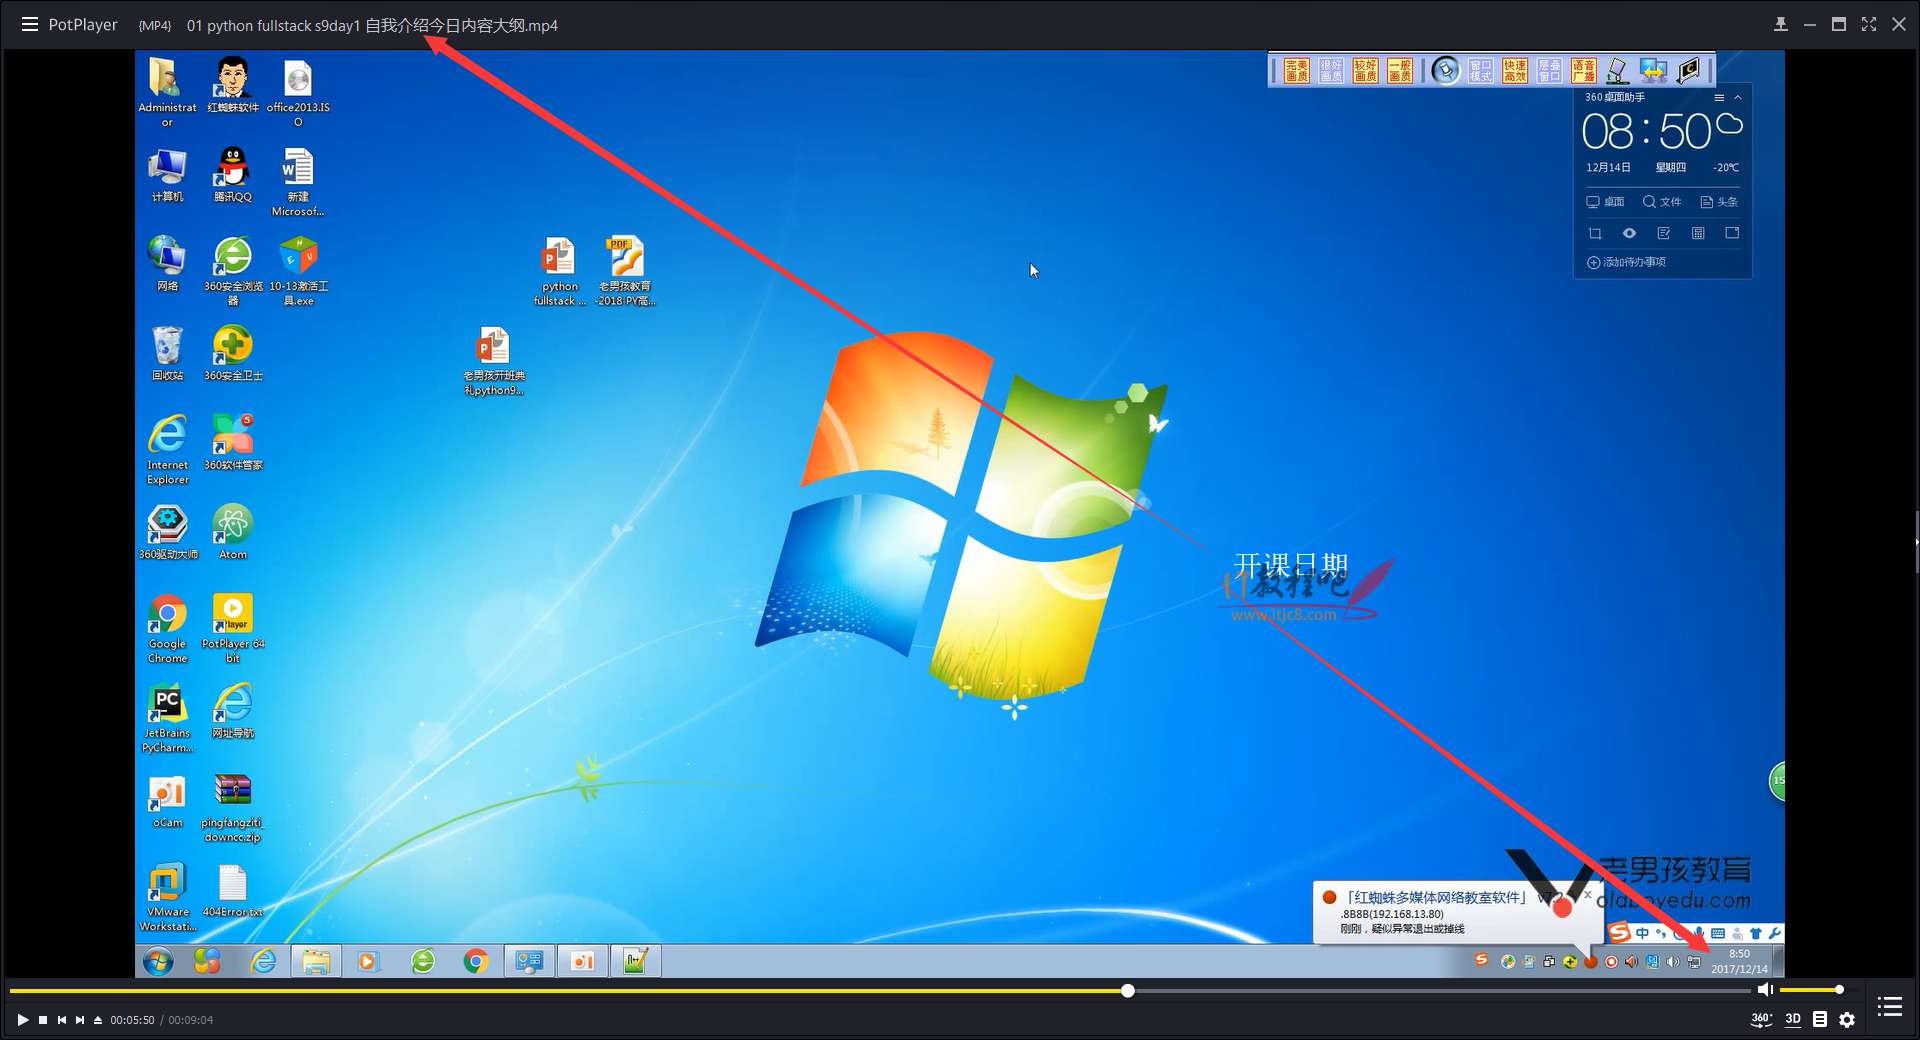
Task: Open the PotPlayer main menu
Action: point(30,24)
